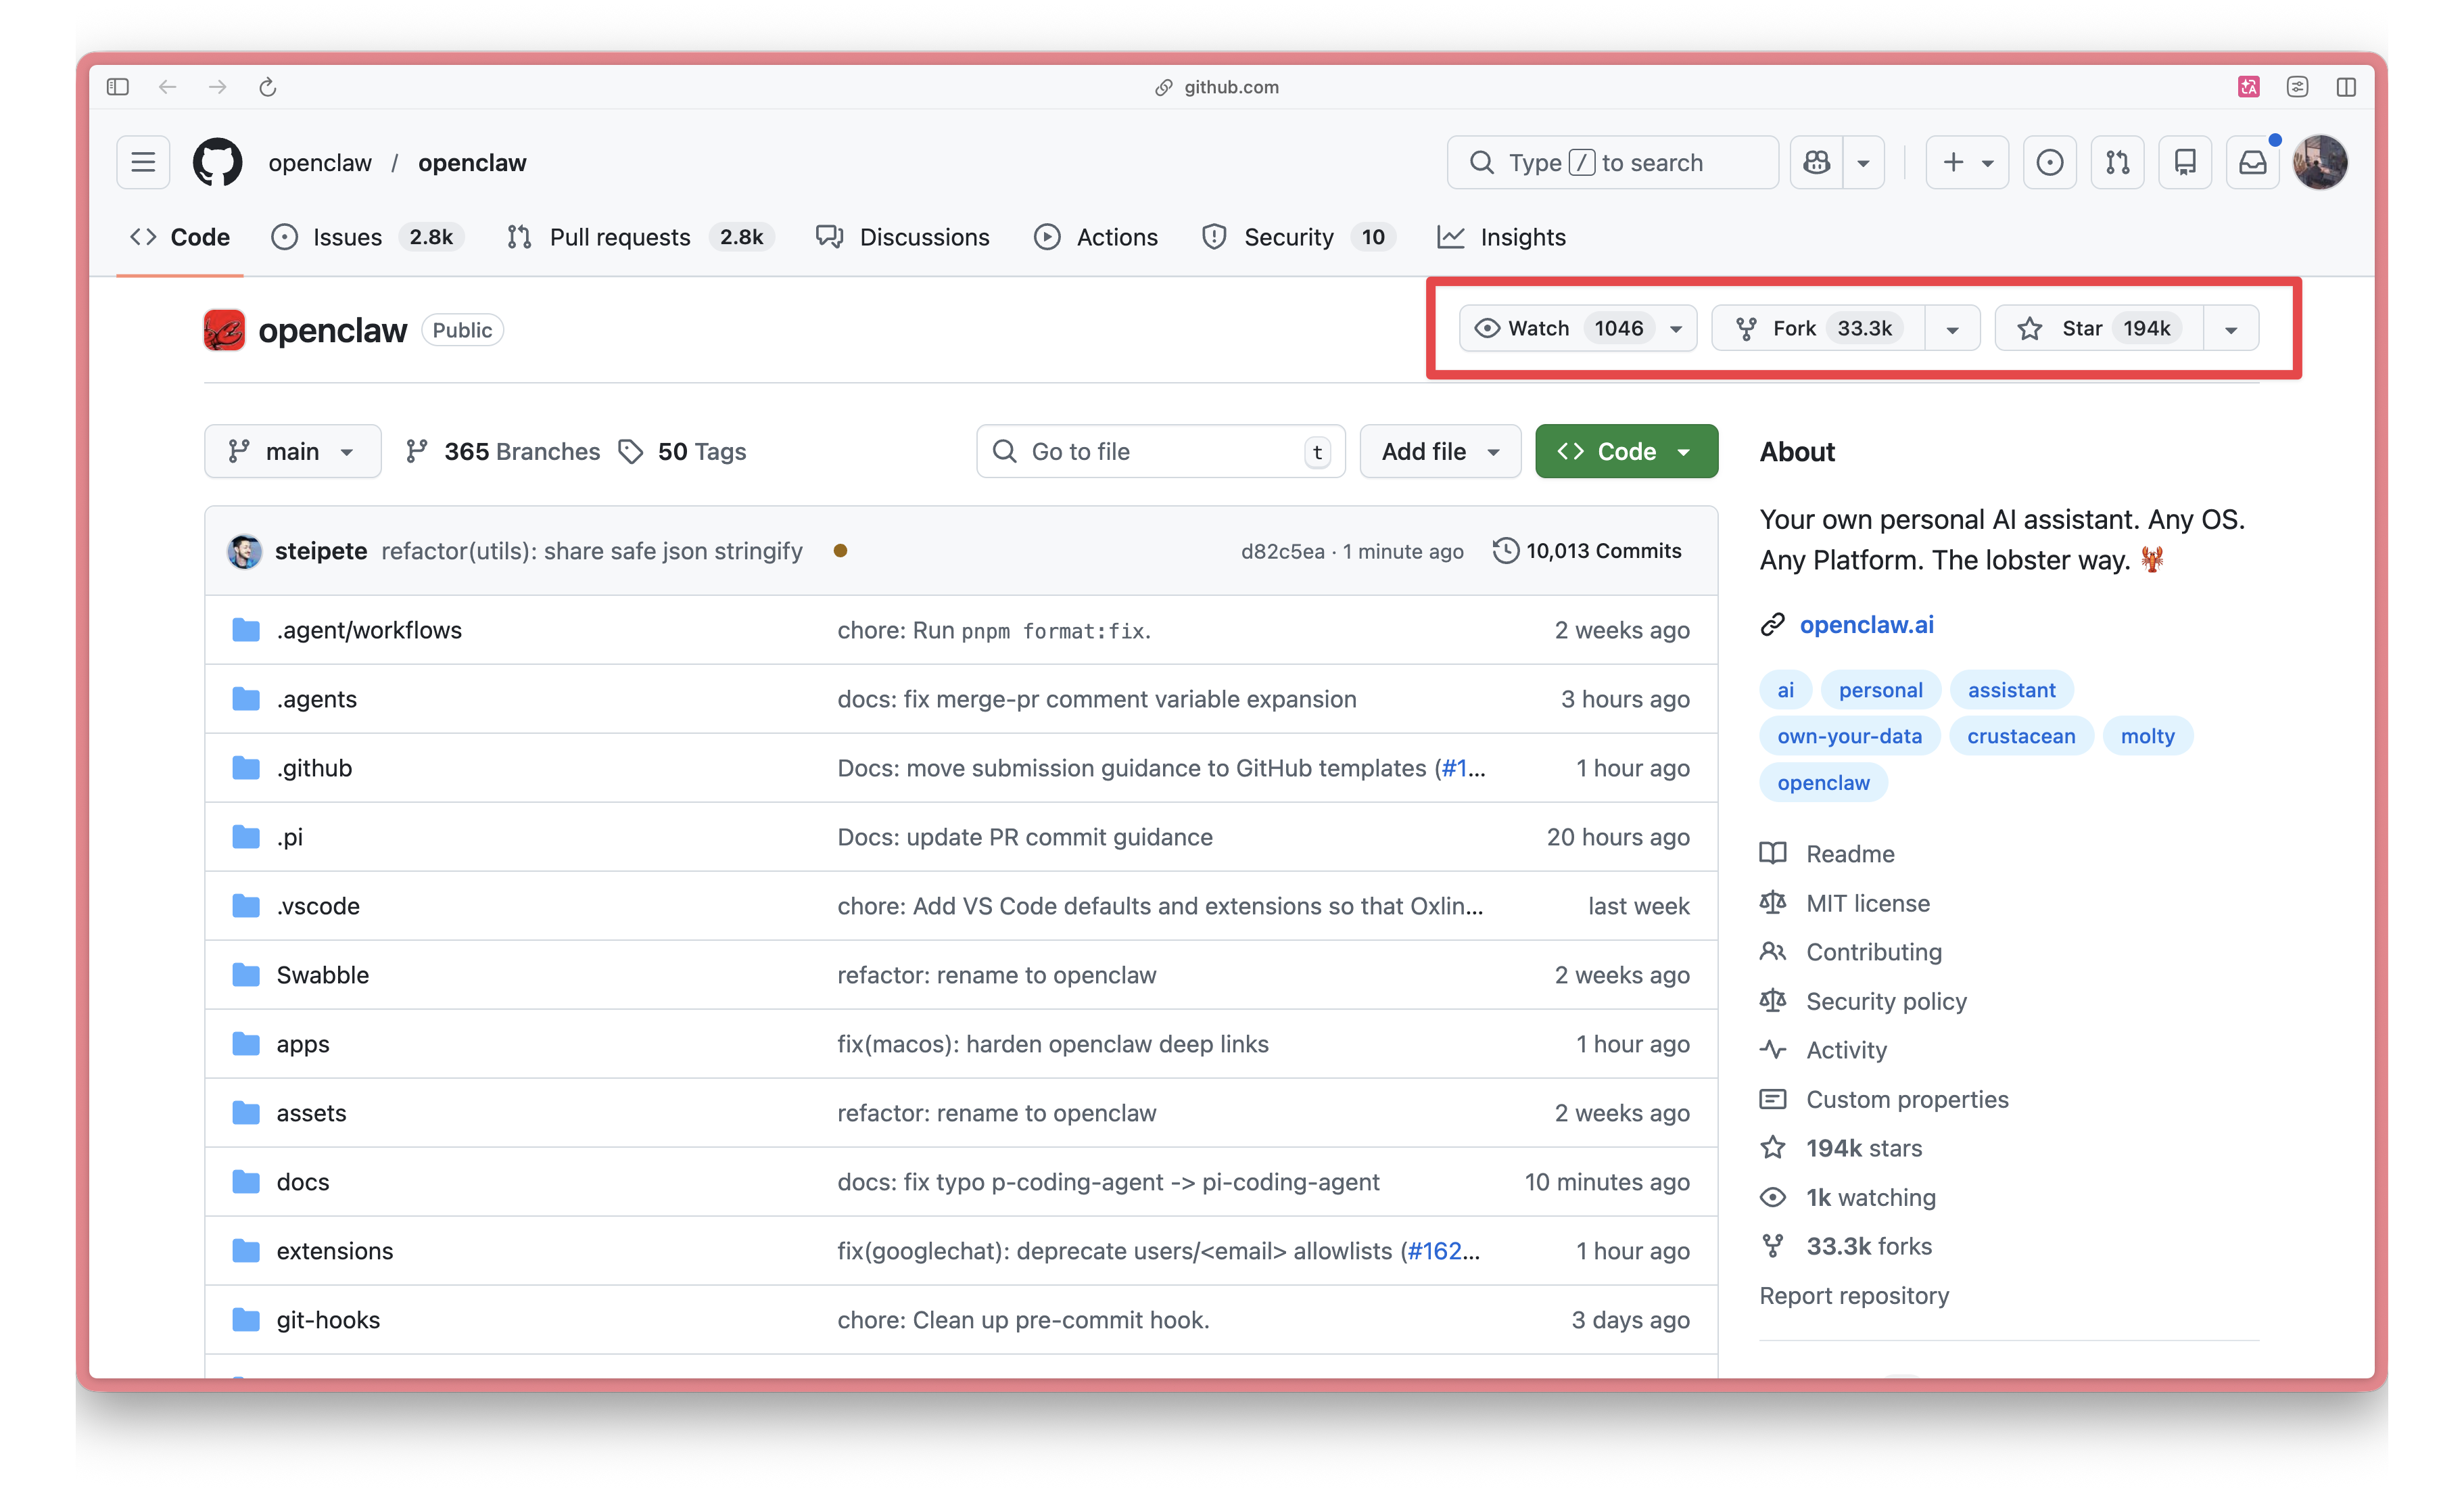Viewport: 2464px width, 1492px height.
Task: Click the reader extension icon in browser bar
Action: 2298,87
